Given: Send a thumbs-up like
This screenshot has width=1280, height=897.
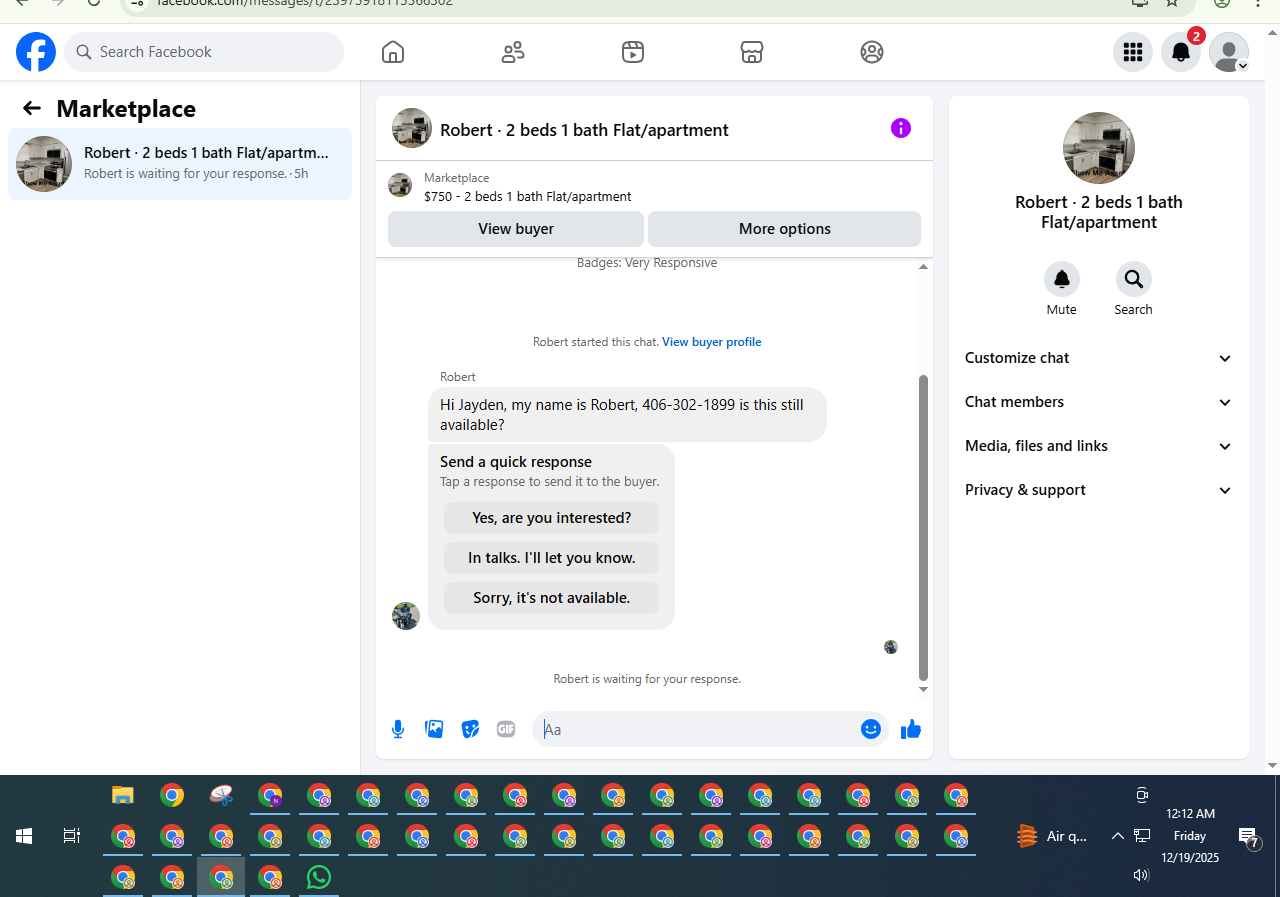Looking at the screenshot, I should pyautogui.click(x=910, y=729).
